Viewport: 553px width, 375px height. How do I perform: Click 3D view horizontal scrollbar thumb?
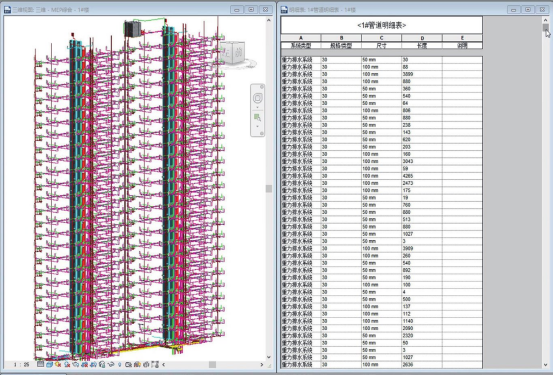(x=212, y=364)
